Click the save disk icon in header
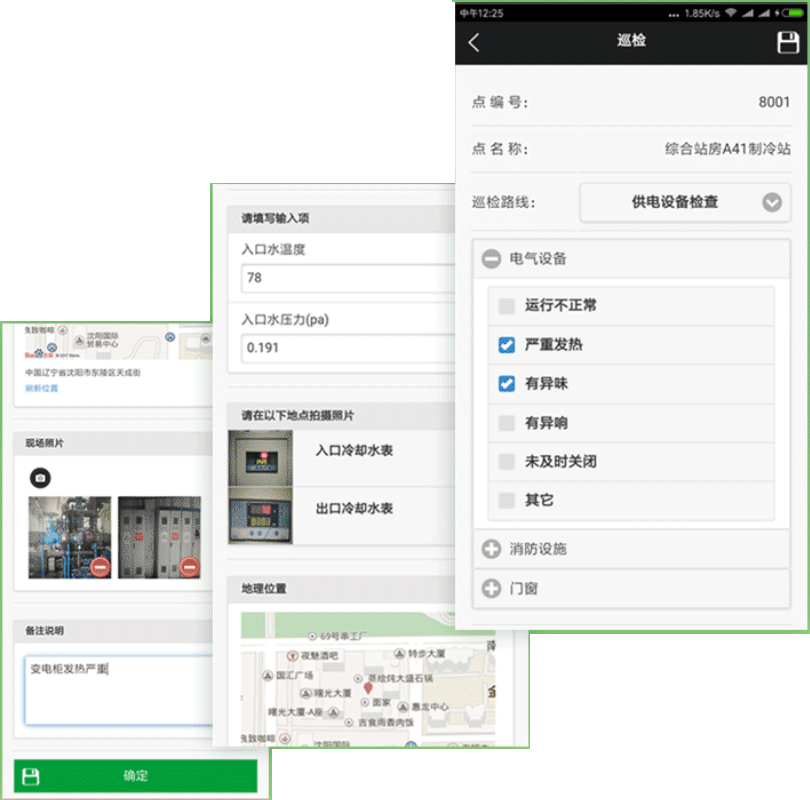 [788, 42]
